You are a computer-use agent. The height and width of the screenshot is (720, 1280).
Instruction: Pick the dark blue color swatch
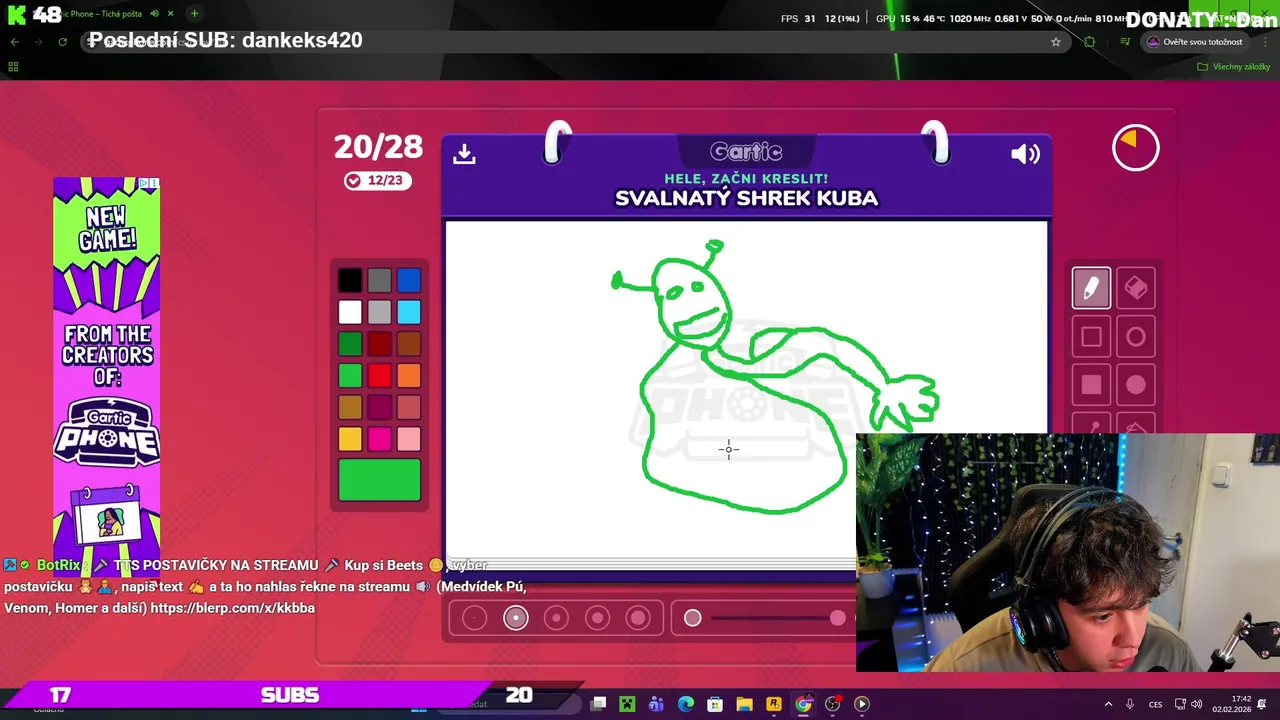click(409, 281)
